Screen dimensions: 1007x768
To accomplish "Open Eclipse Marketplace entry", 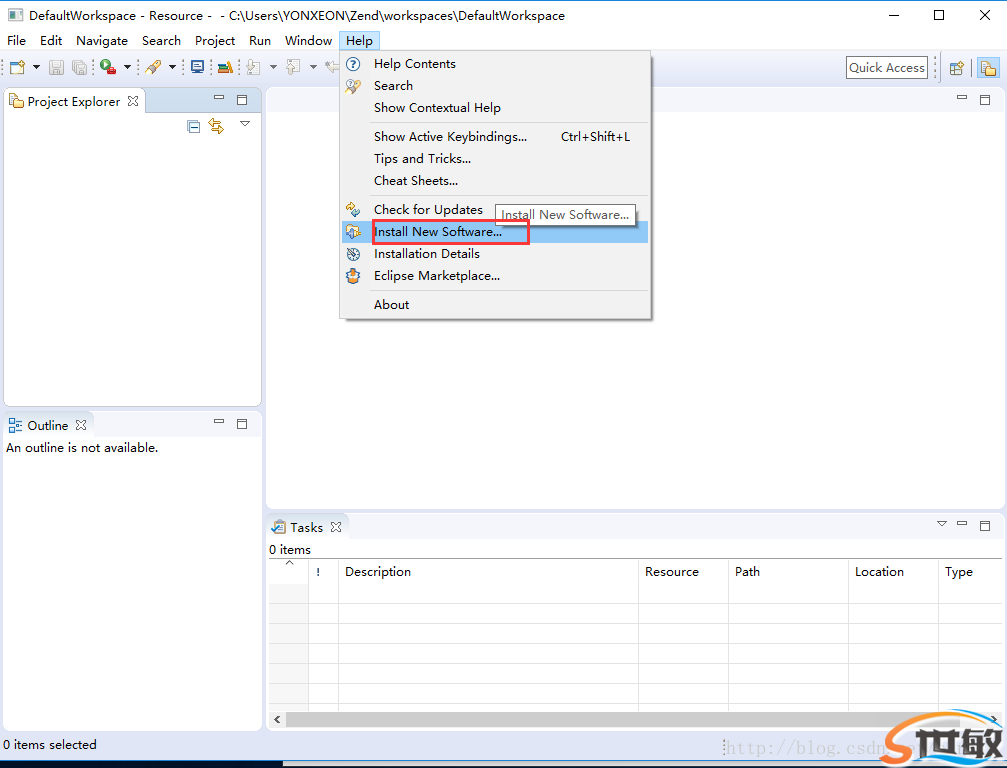I will 495,275.
